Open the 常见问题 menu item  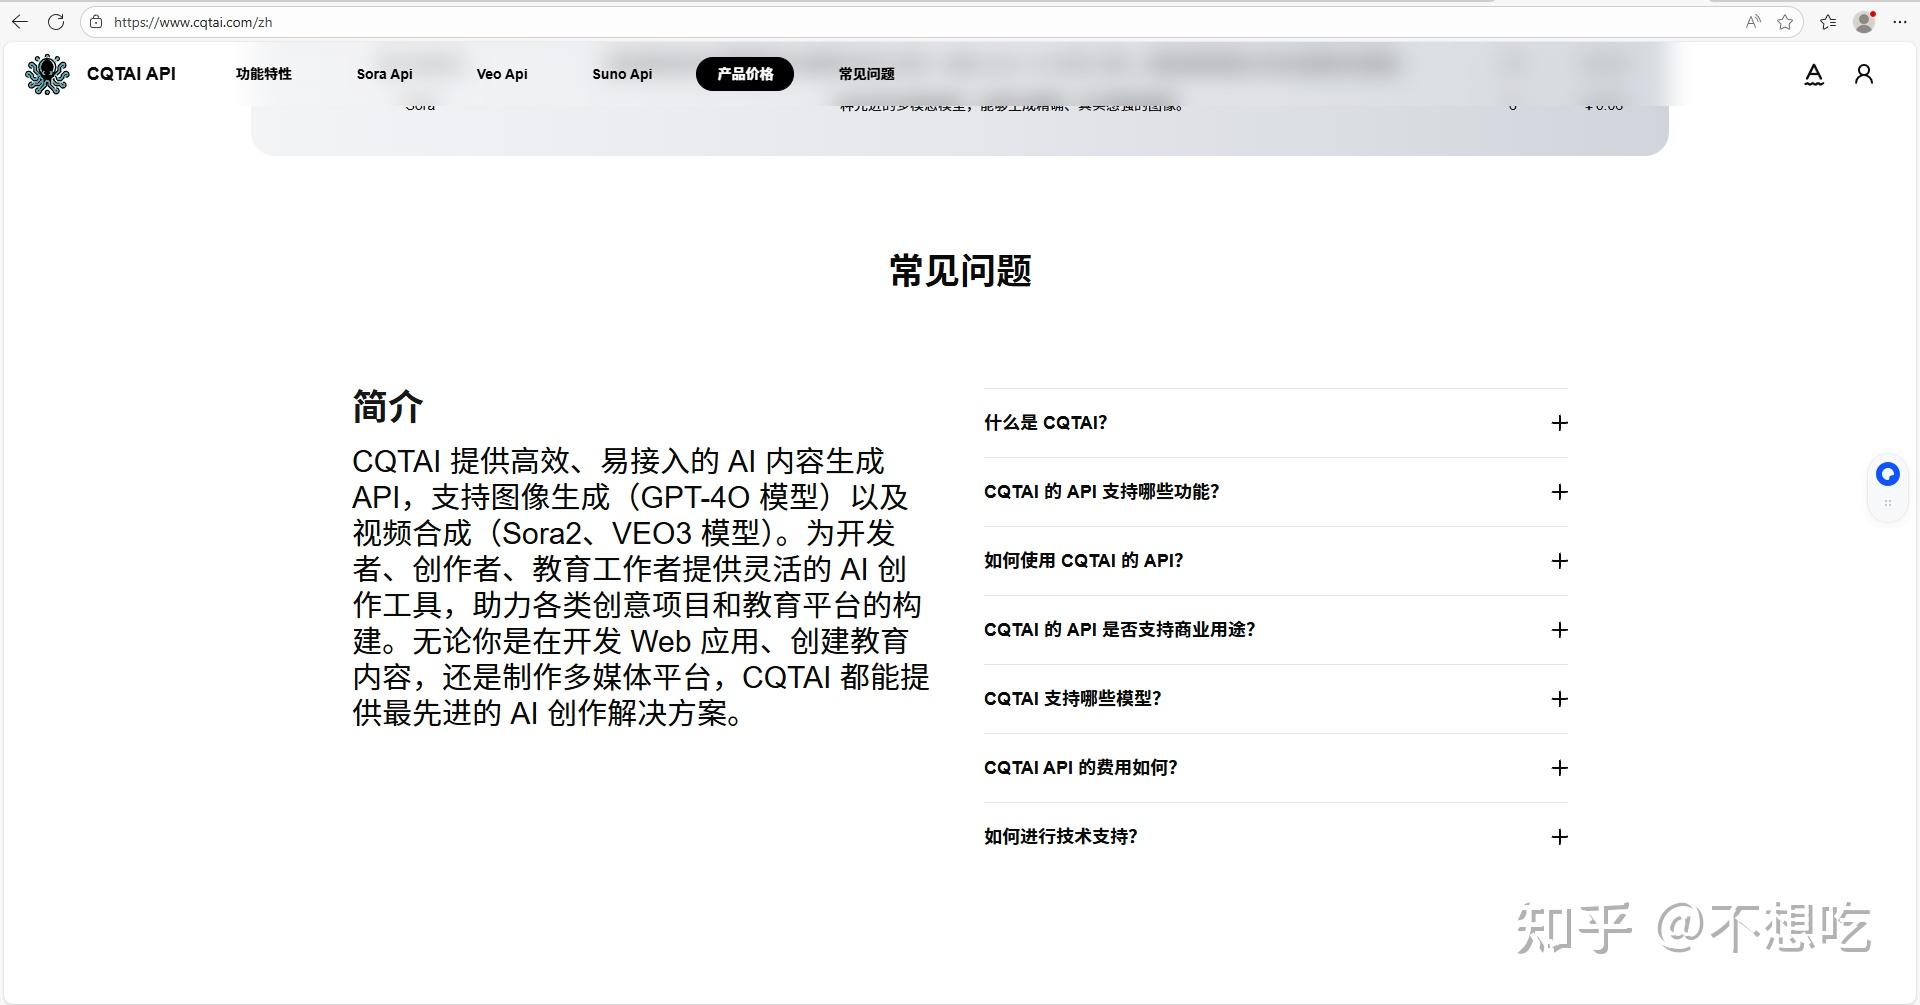pos(866,74)
